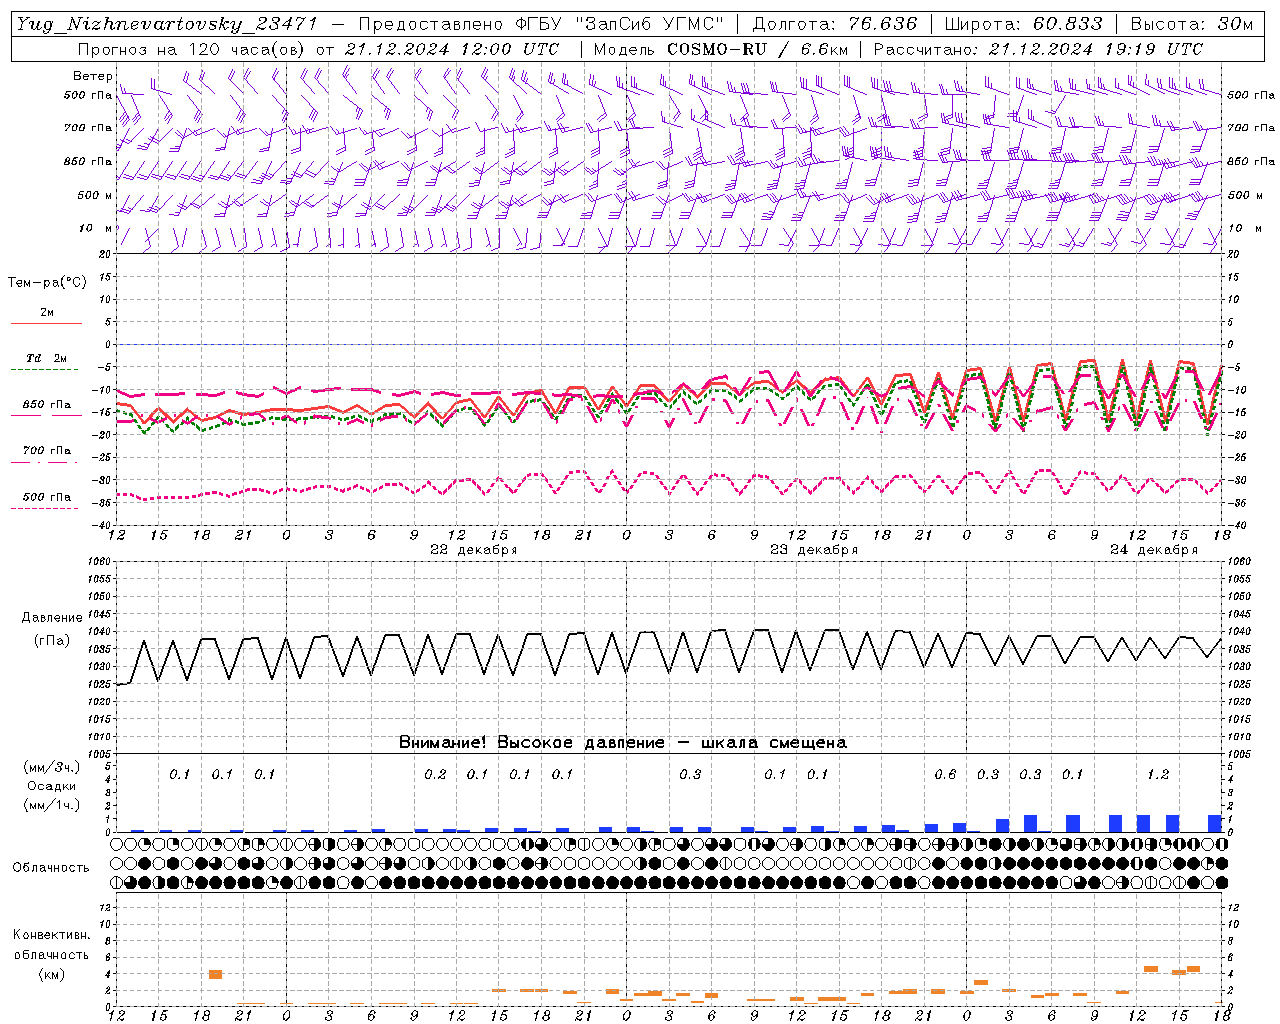This screenshot has height=1024, width=1280.
Task: Click the Облачность row label
Action: (x=51, y=867)
